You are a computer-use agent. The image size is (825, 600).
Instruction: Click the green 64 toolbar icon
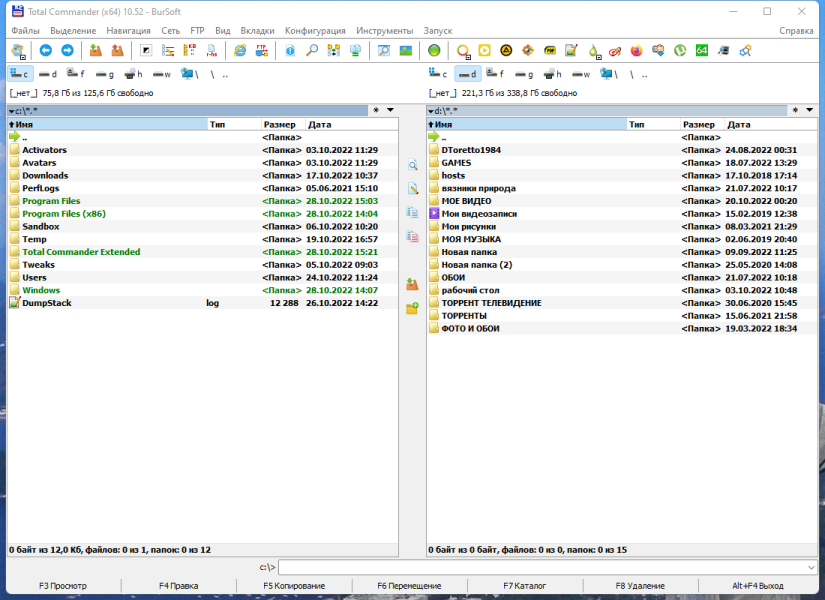pos(701,51)
